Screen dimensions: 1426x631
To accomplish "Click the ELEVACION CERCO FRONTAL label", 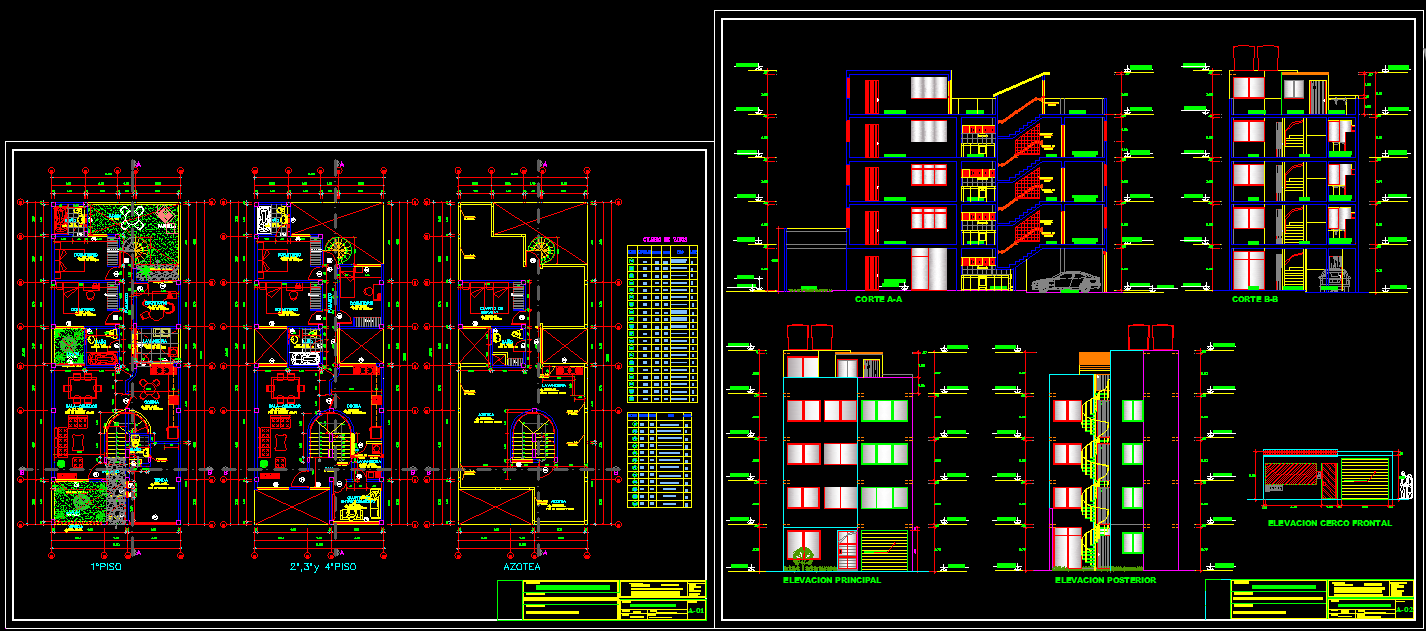I will pyautogui.click(x=1329, y=523).
